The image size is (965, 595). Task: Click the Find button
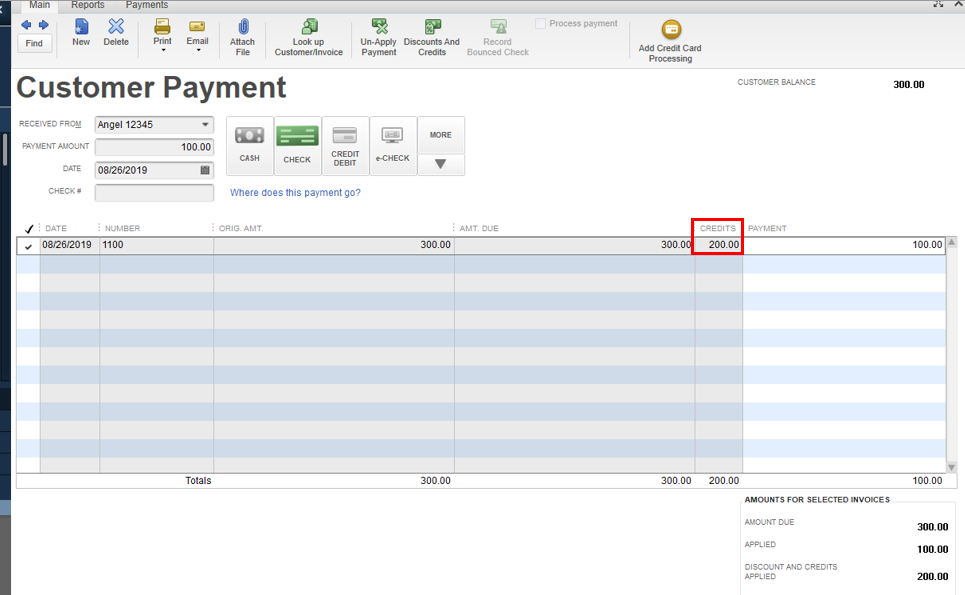click(x=34, y=44)
